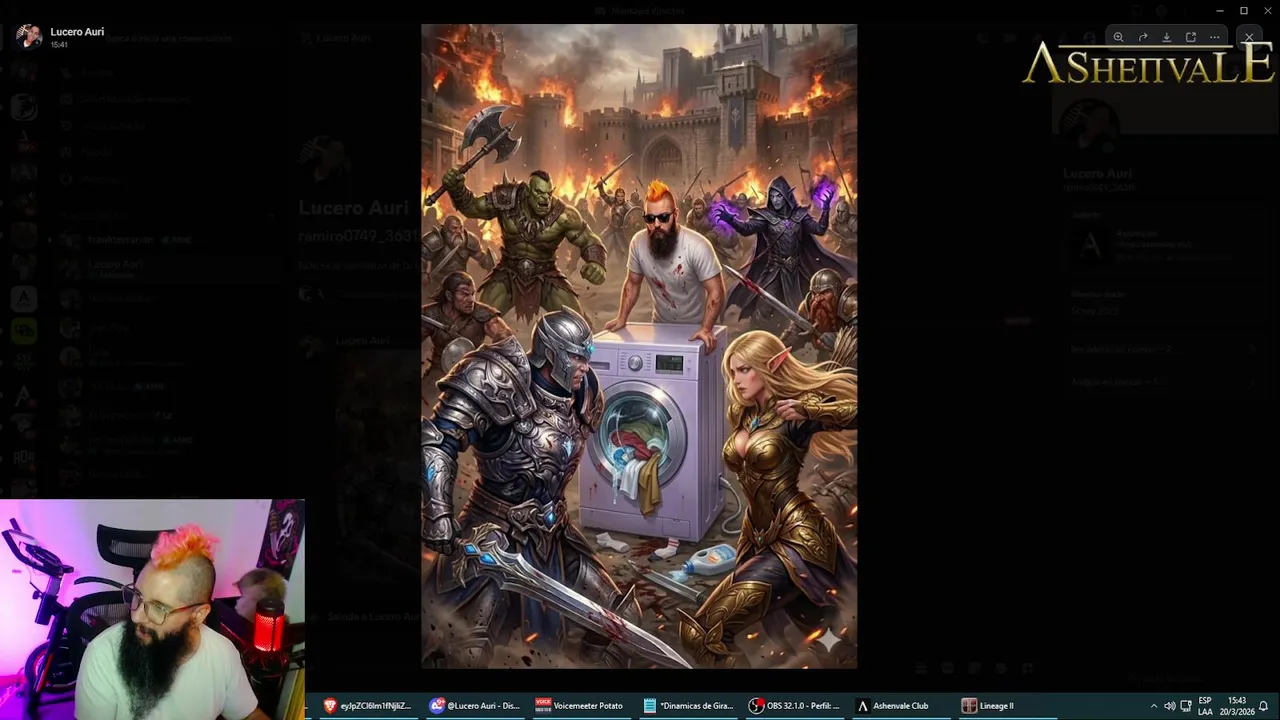1280x720 pixels.
Task: Download the image from viewer toolbar
Action: coord(1166,37)
